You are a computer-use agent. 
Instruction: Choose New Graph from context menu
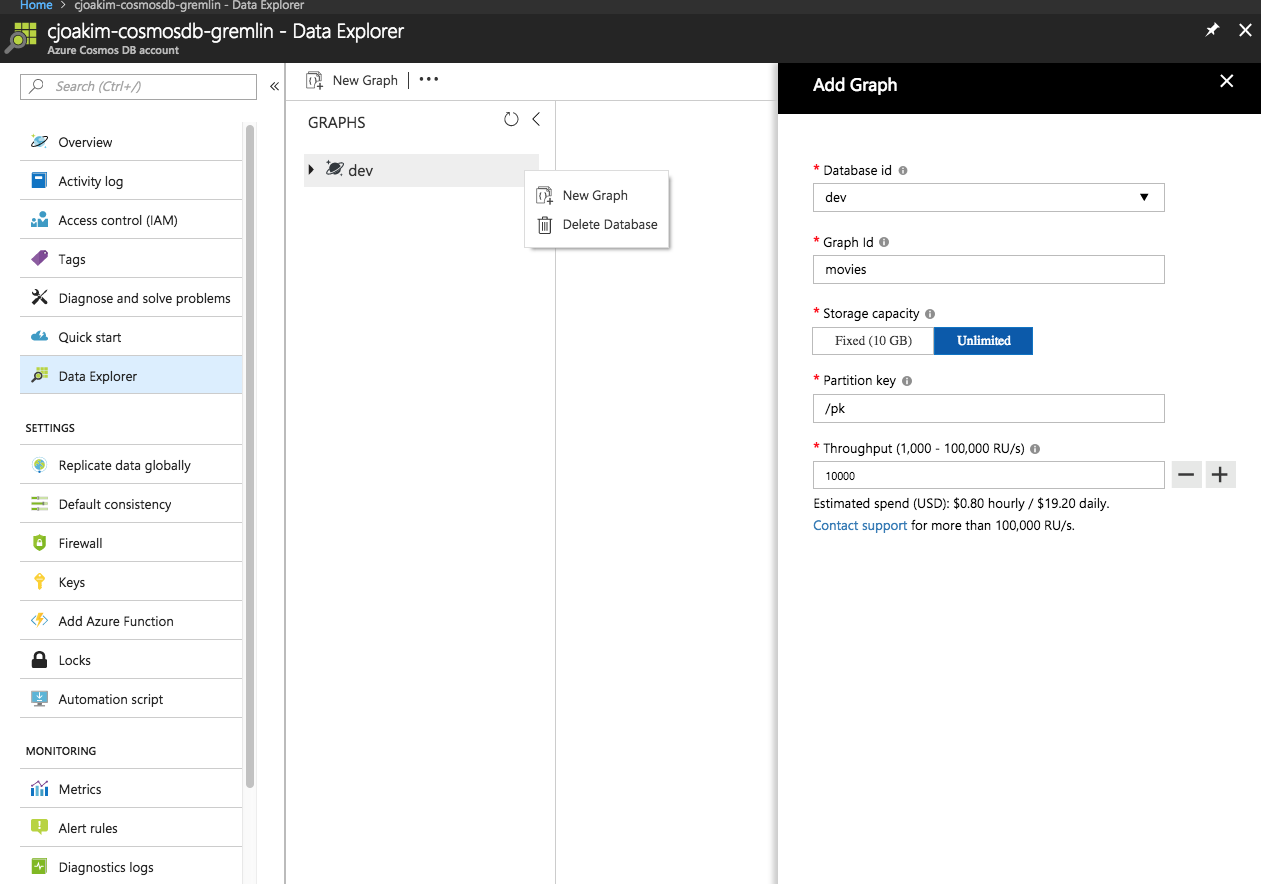597,196
